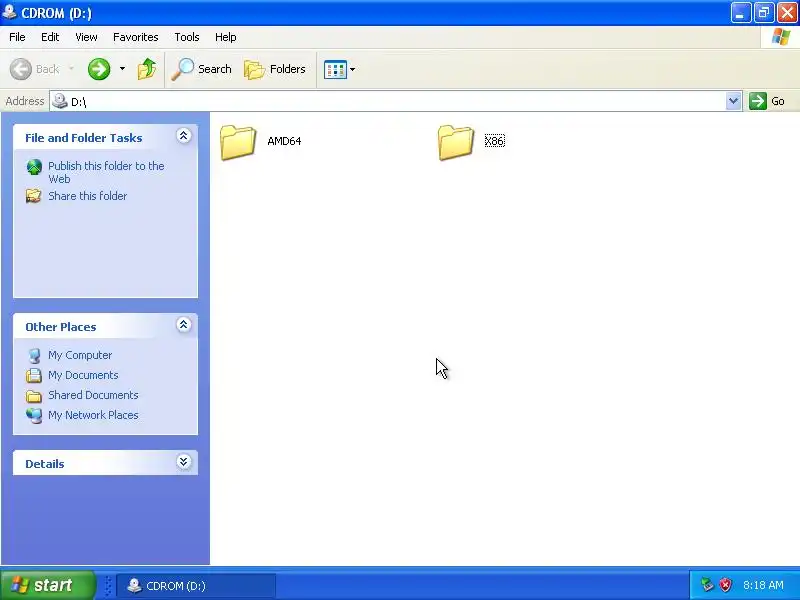Click Share this folder link

[88, 196]
